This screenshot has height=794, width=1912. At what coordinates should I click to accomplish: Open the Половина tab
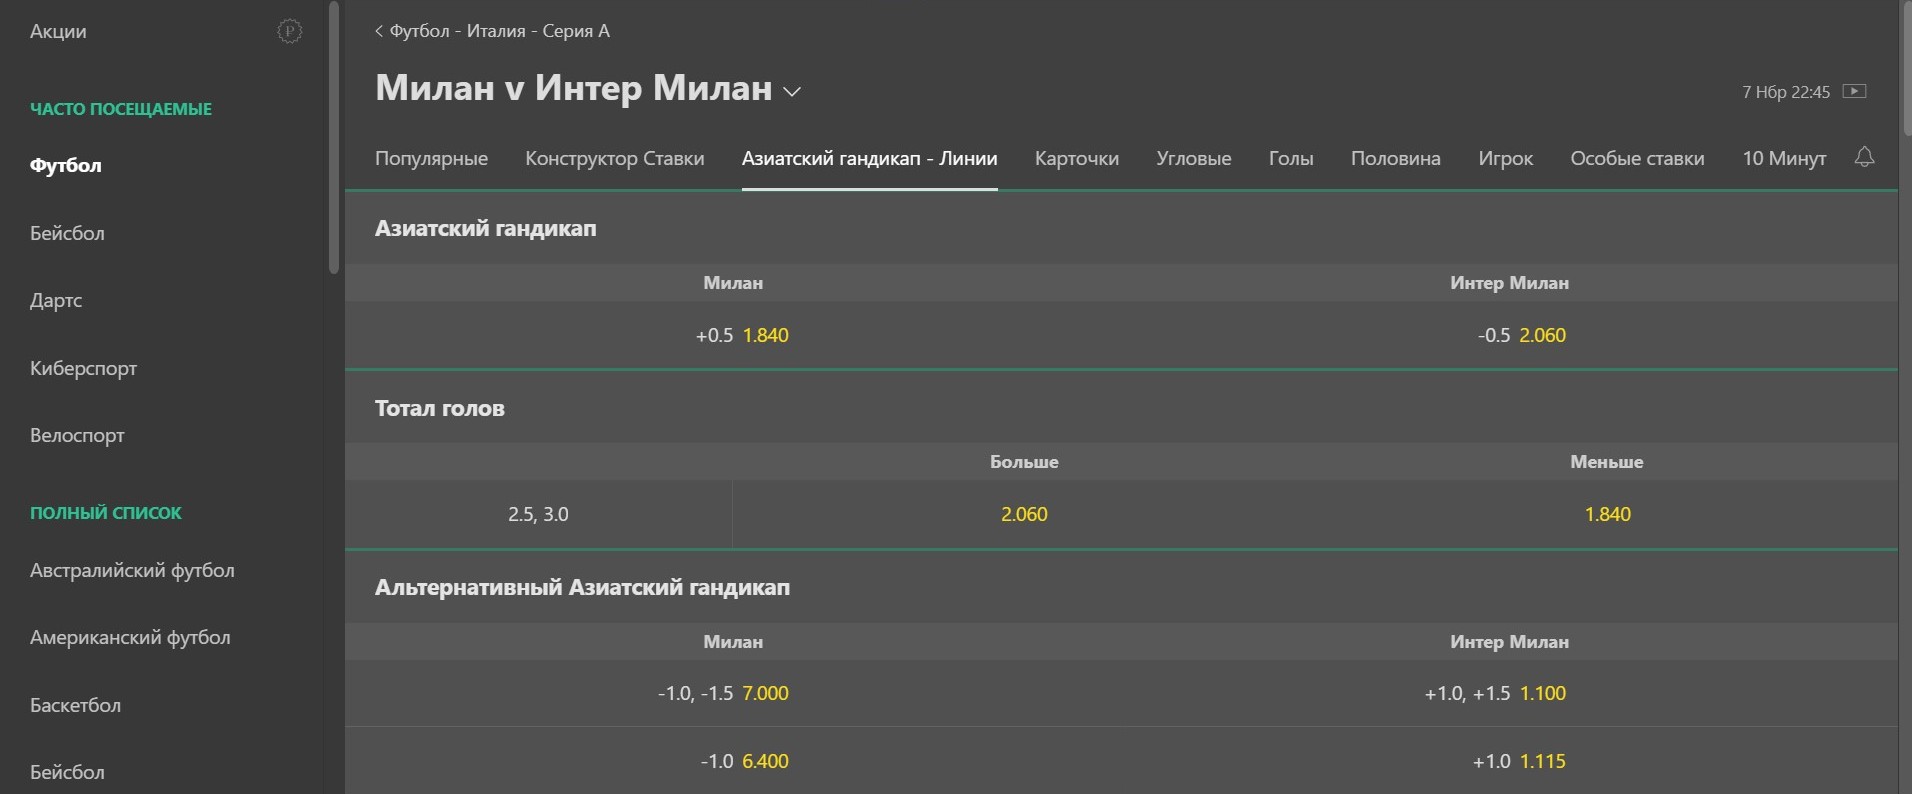(1396, 158)
